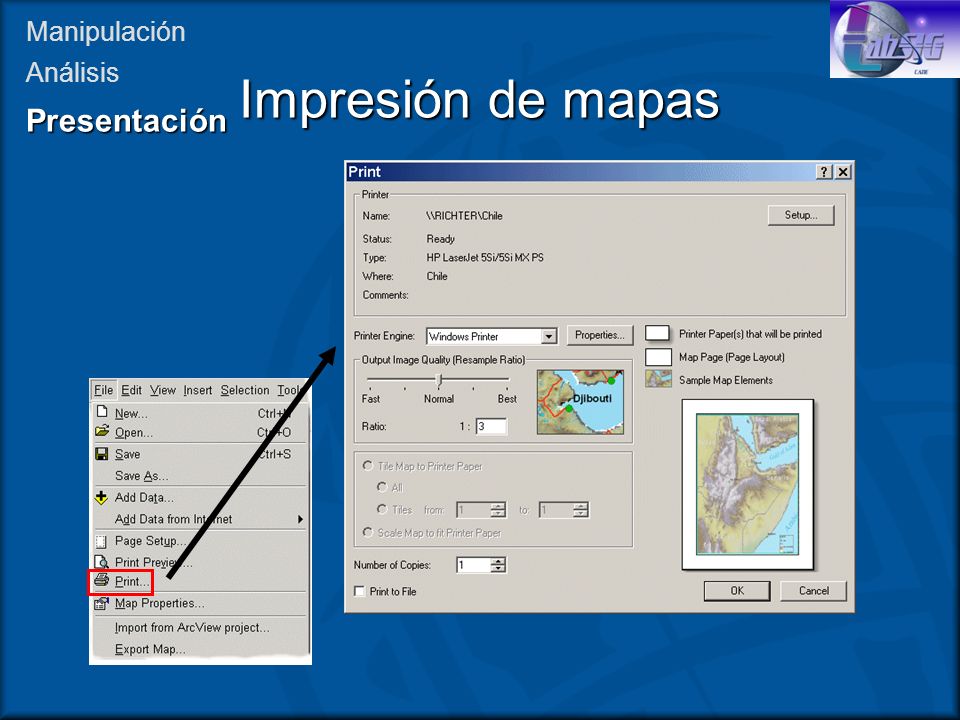This screenshot has width=960, height=720.
Task: Click the Open folder icon in File menu
Action: point(102,431)
